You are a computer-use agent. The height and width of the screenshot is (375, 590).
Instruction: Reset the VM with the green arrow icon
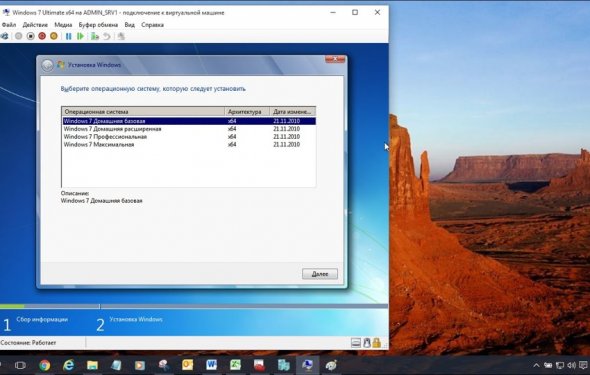point(80,36)
